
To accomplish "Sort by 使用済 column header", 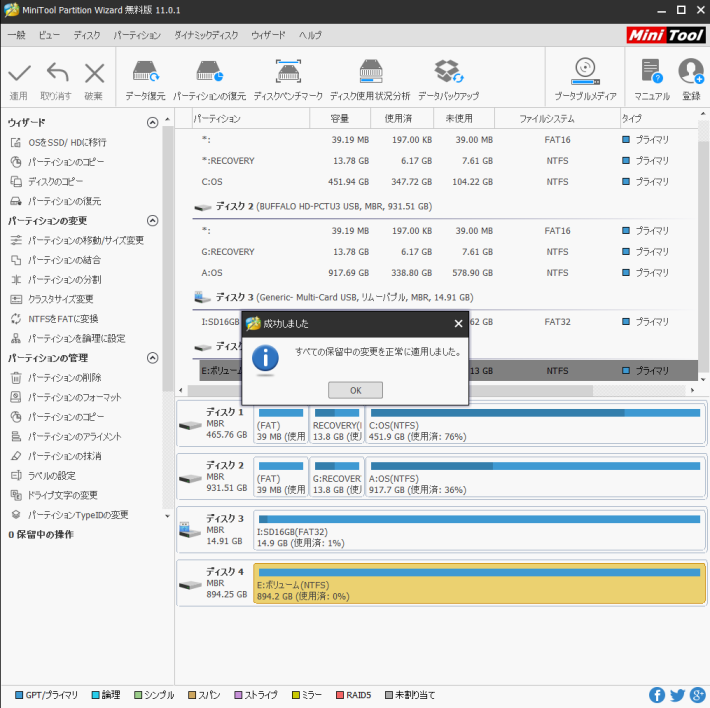I will click(402, 119).
